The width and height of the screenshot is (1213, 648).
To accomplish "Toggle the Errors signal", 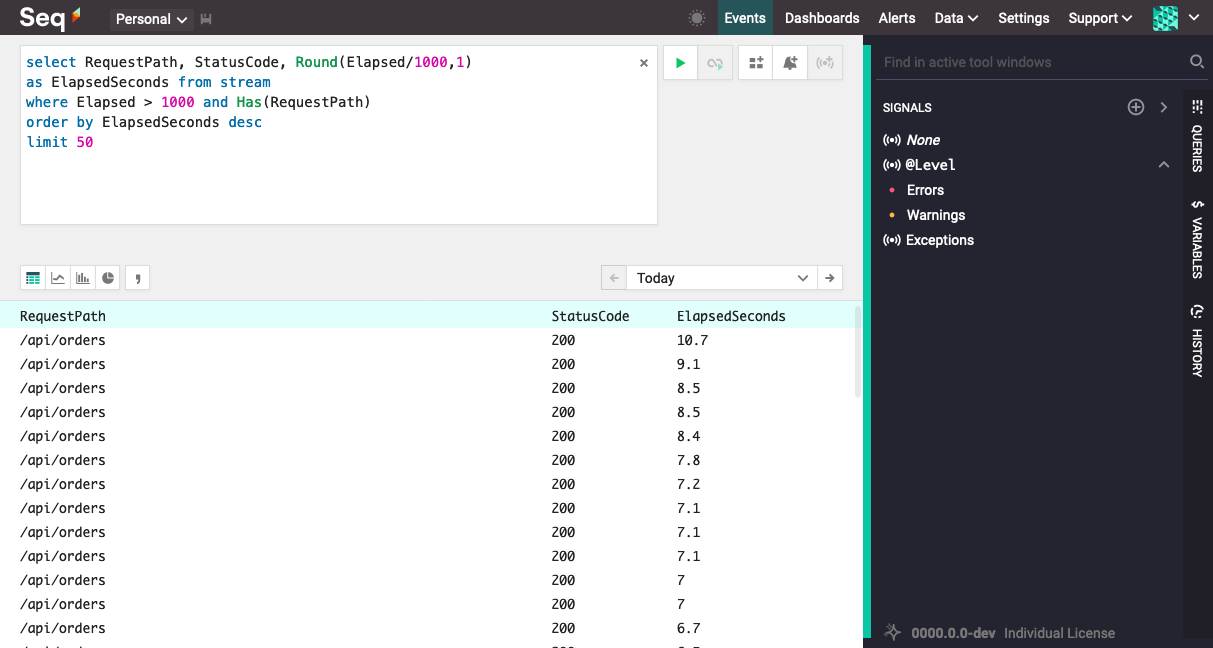I will tap(925, 190).
